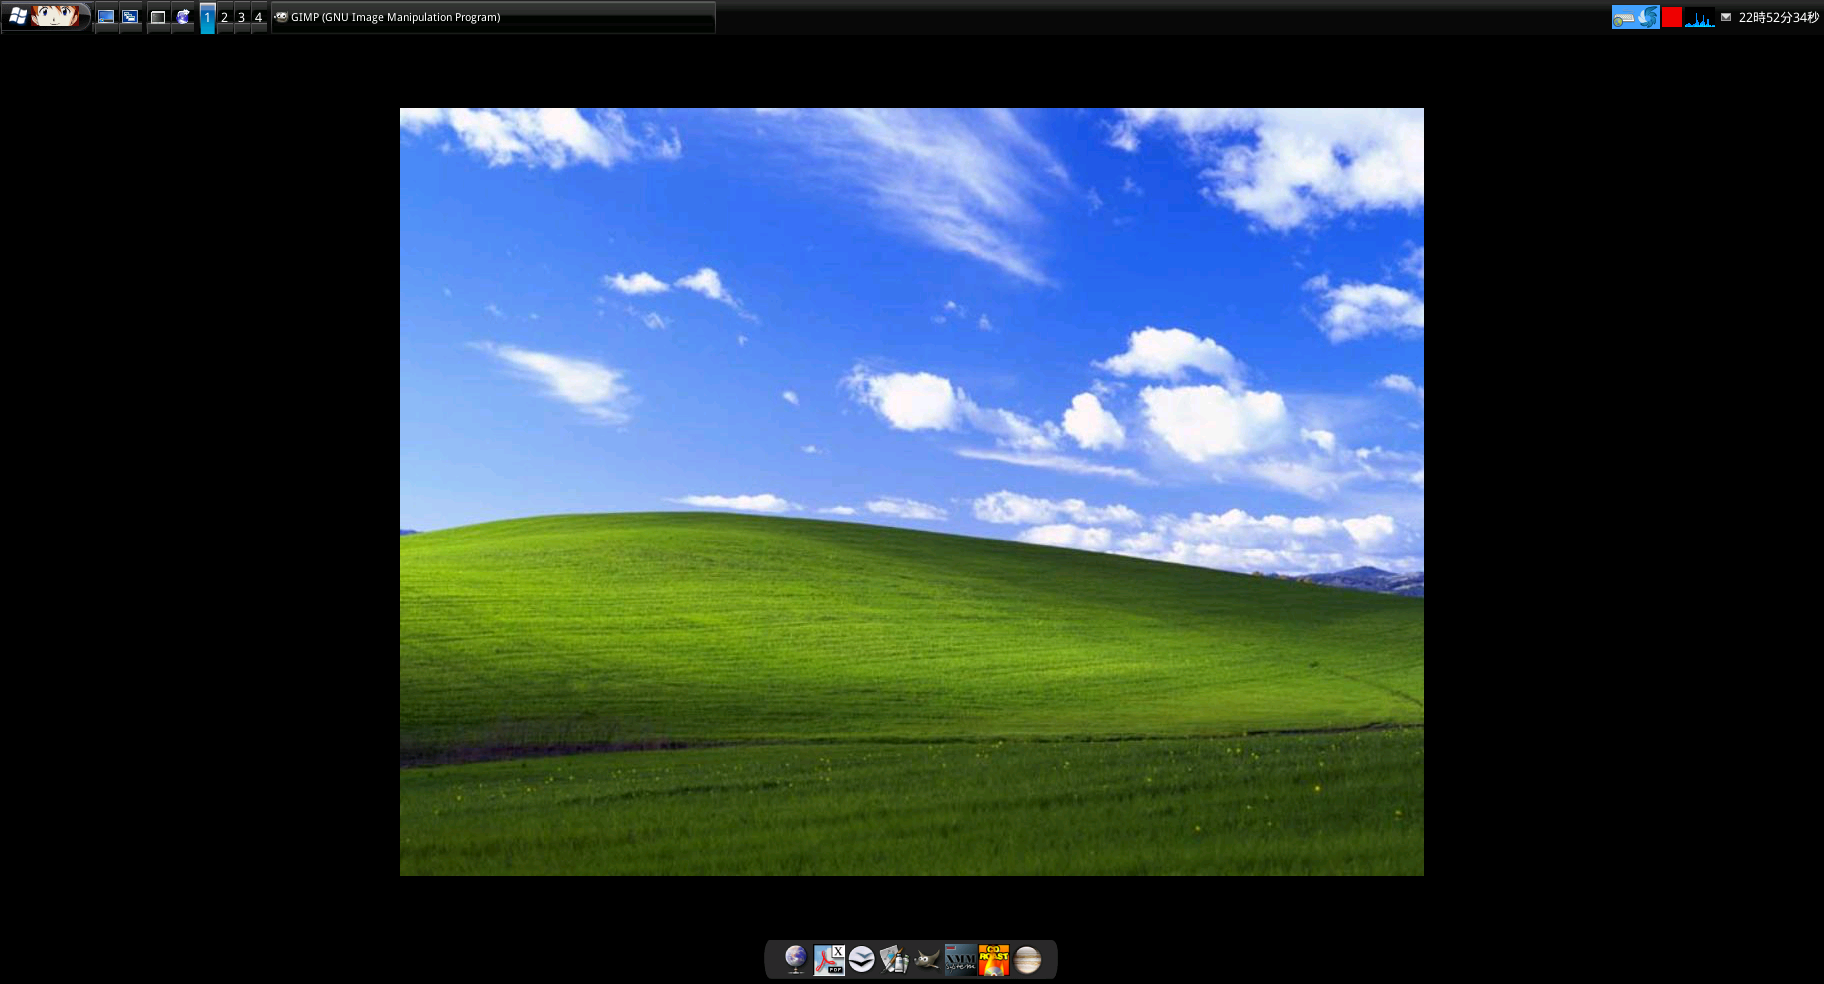The height and width of the screenshot is (984, 1824).
Task: Switch to virtual desktop 4
Action: (256, 17)
